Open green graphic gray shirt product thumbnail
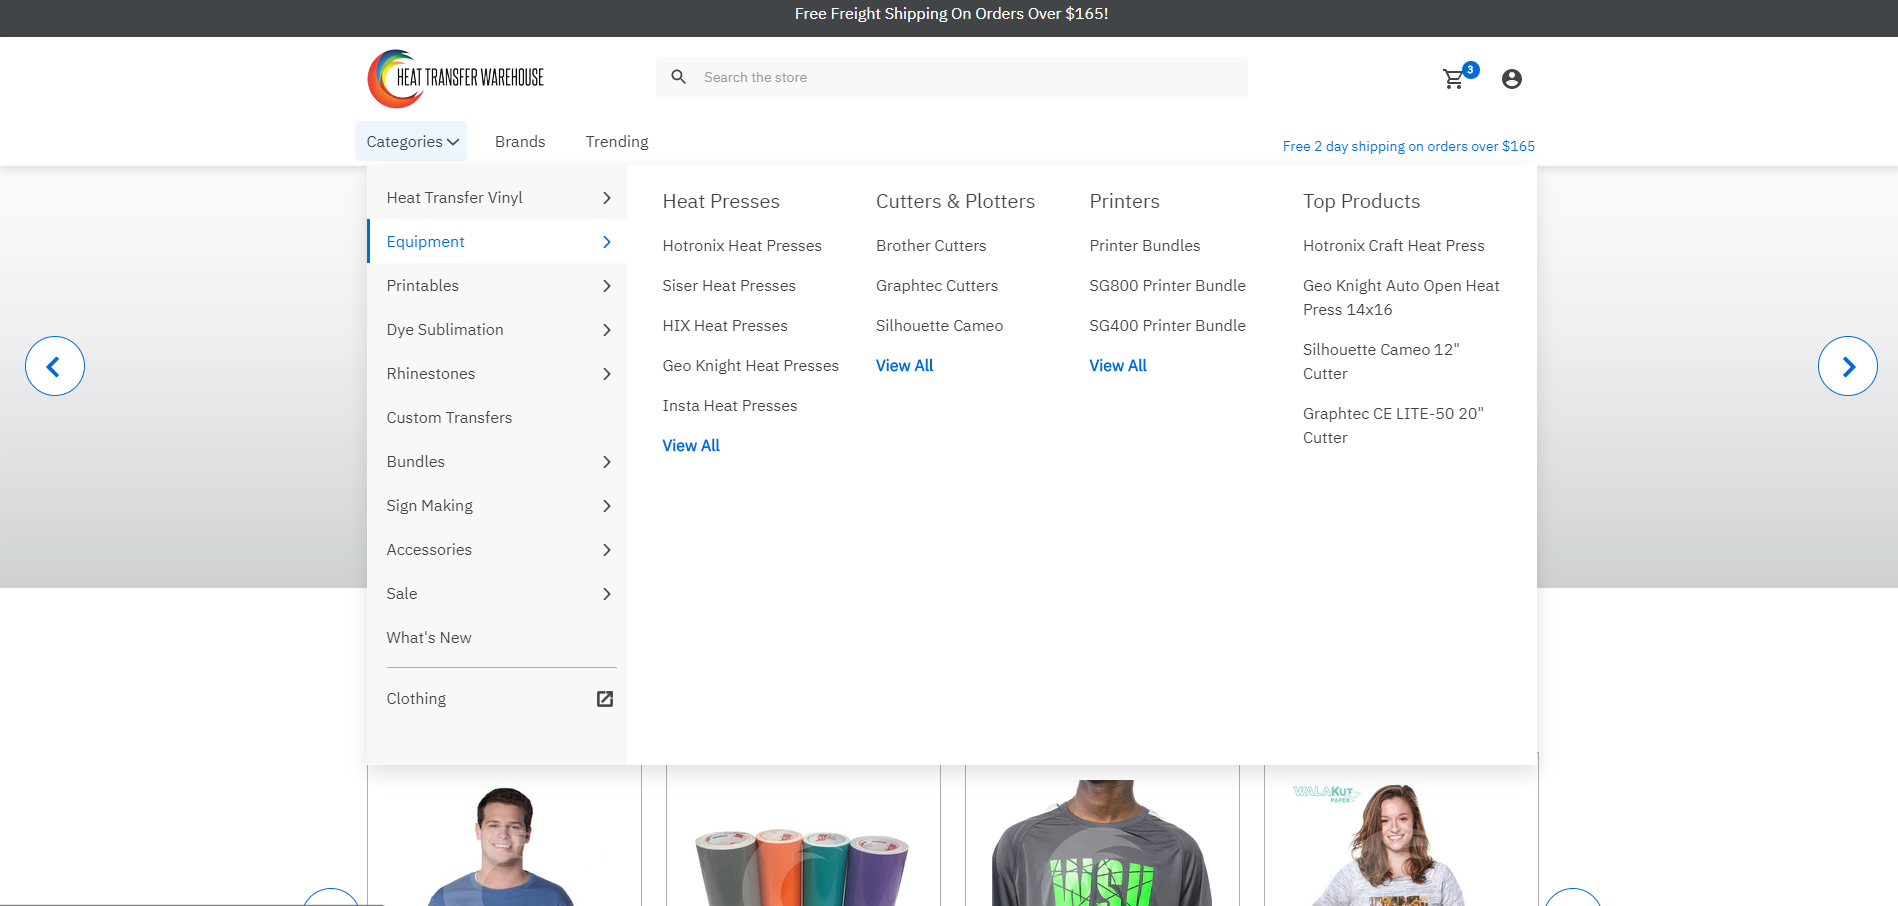 [1102, 836]
